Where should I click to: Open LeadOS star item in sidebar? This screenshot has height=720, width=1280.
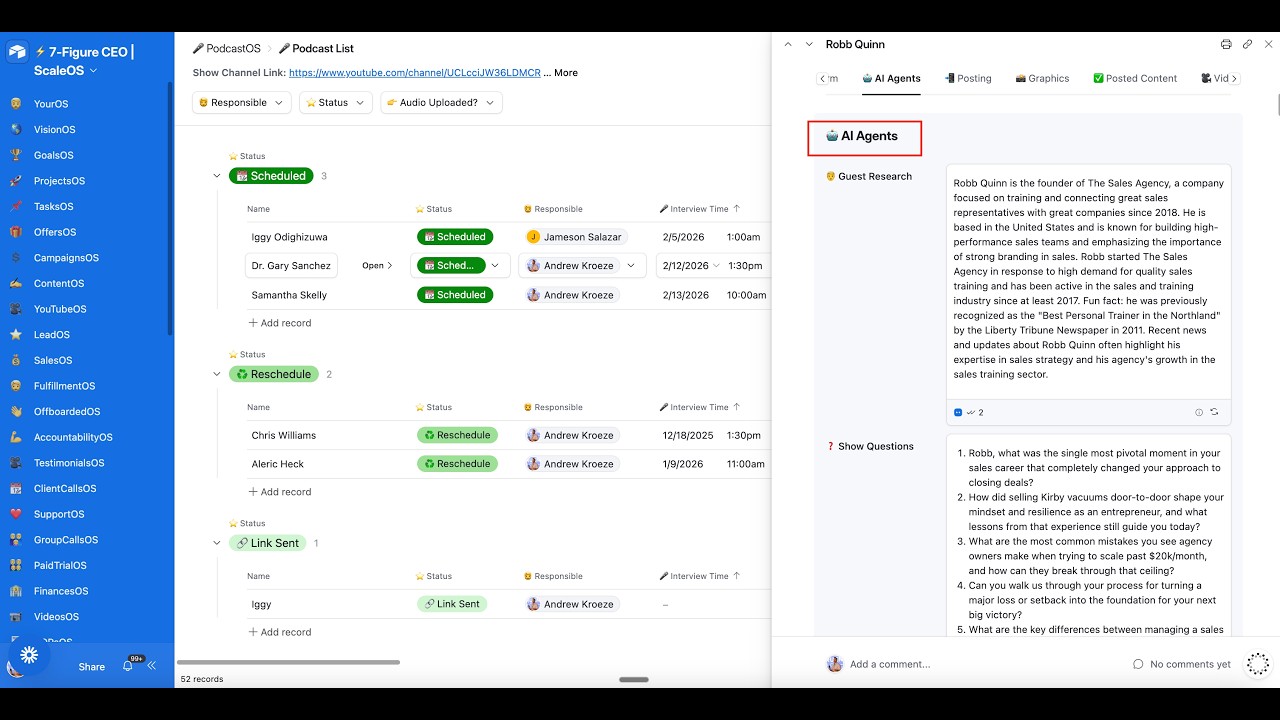pos(52,335)
